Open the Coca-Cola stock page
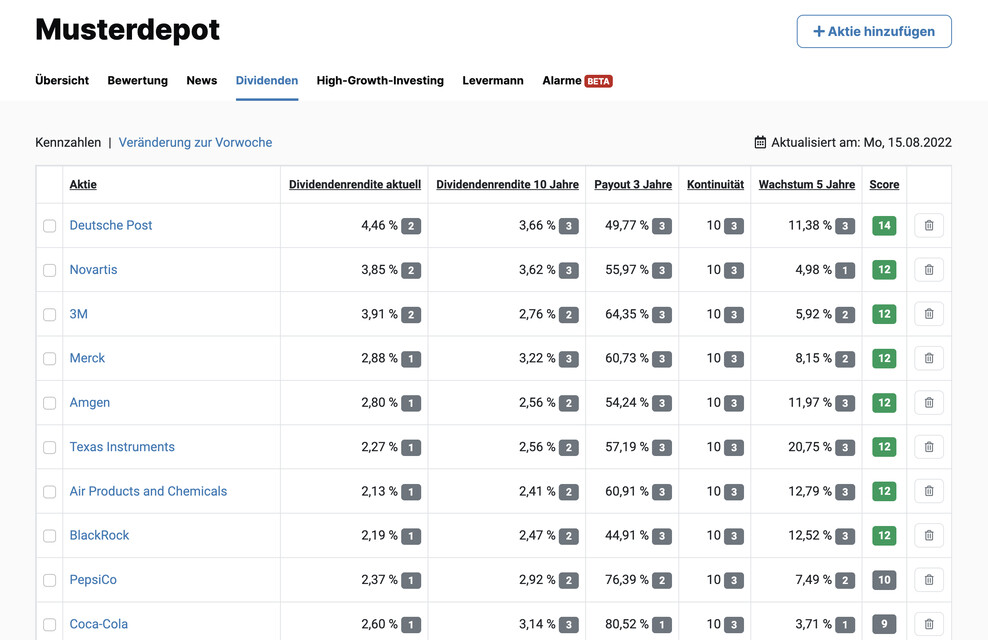This screenshot has height=640, width=988. click(98, 624)
